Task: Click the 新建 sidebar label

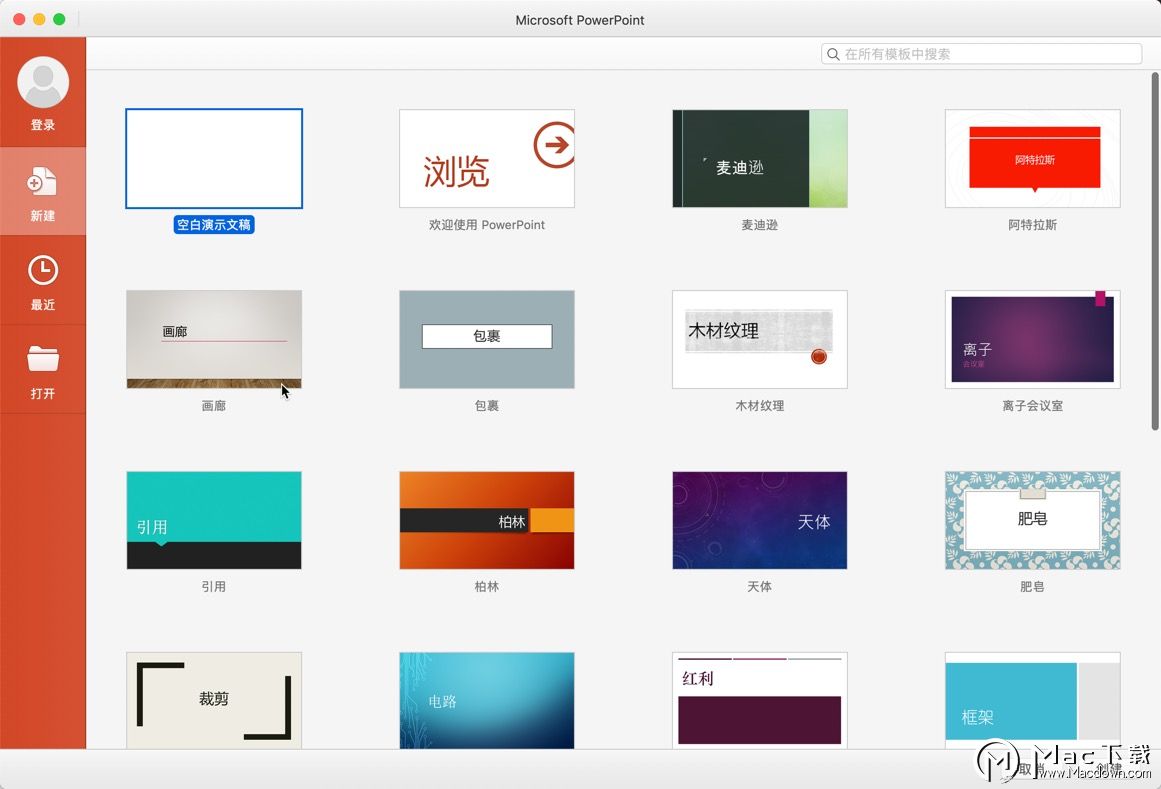Action: pos(43,216)
